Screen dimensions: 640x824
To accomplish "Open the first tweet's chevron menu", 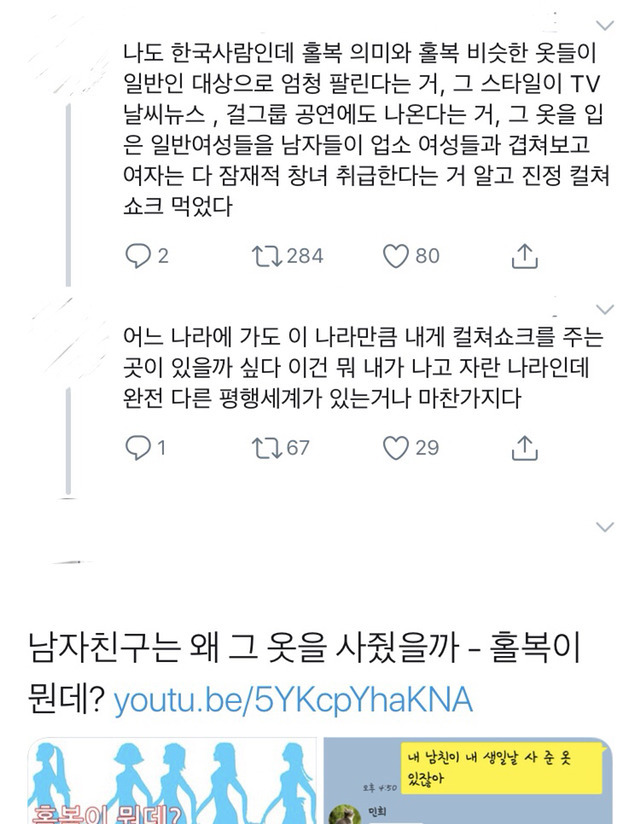I will [x=604, y=24].
